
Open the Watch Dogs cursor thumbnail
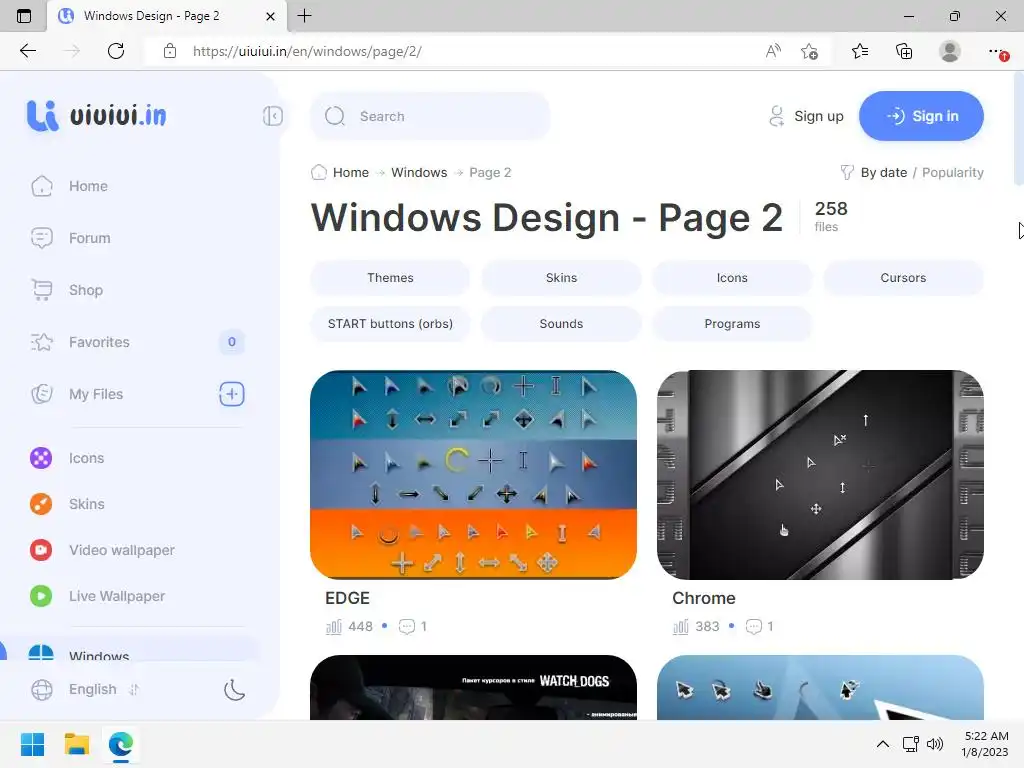coord(473,688)
